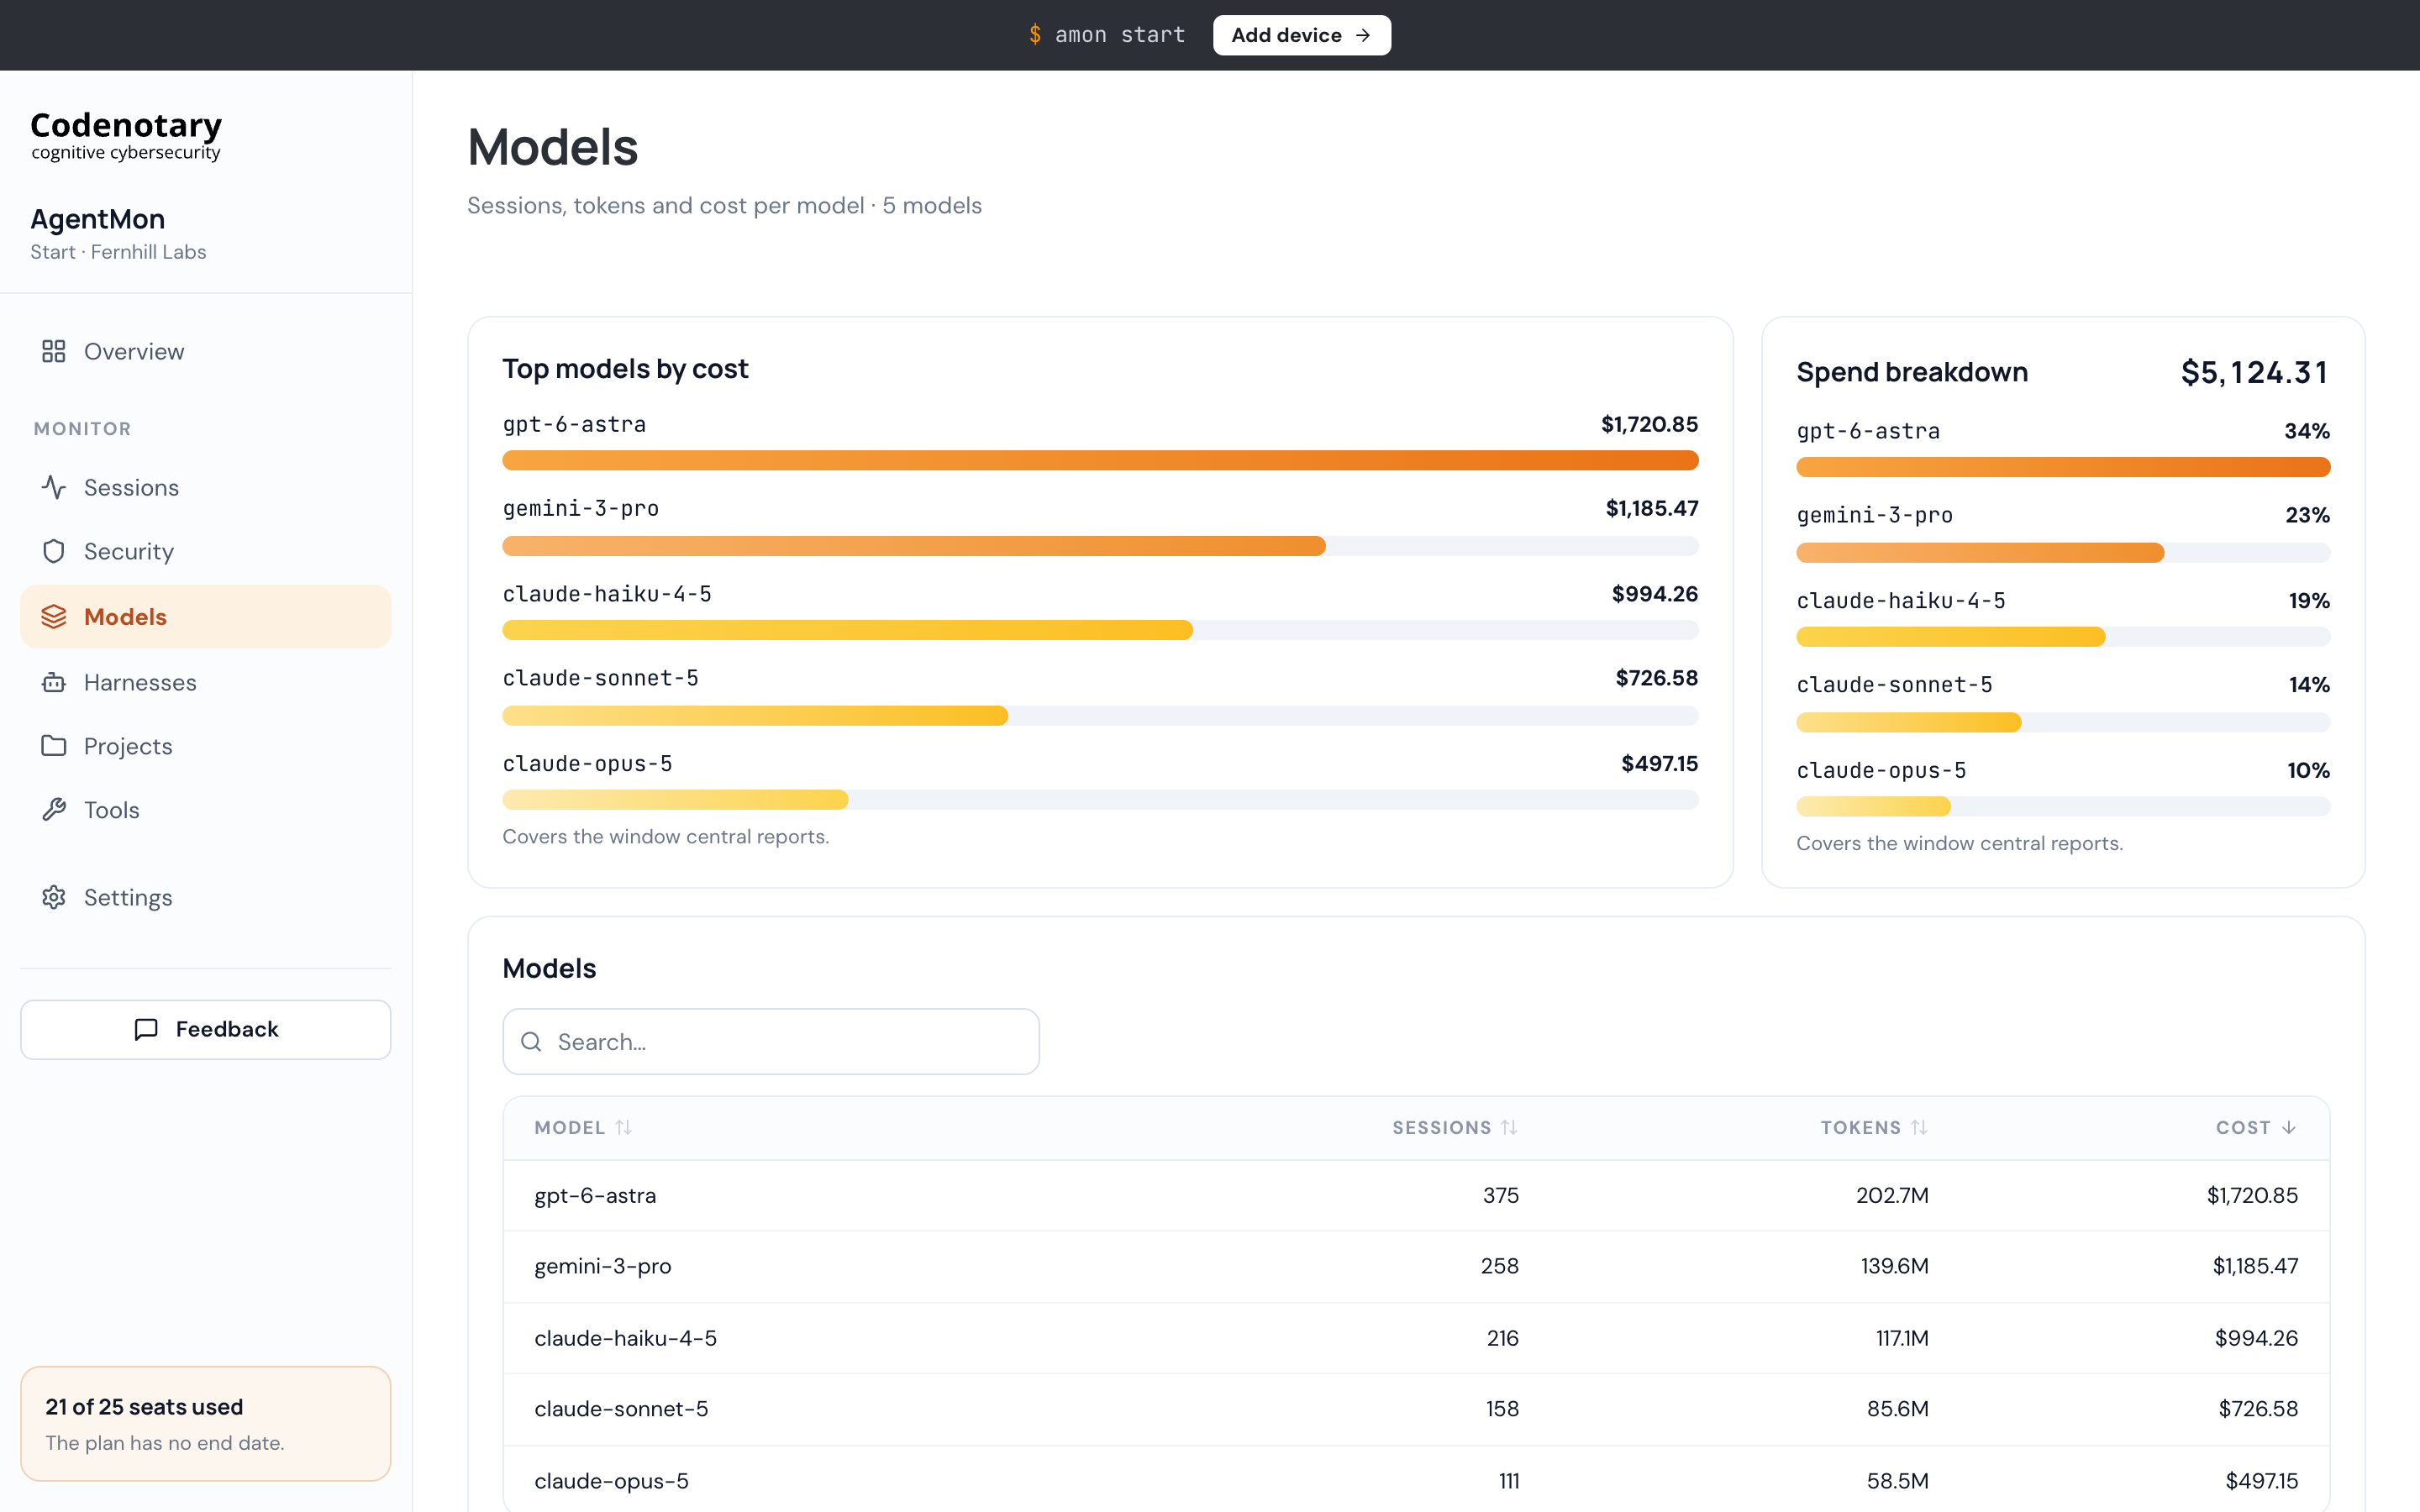Select the gemini-3-pro table row name

603,1266
